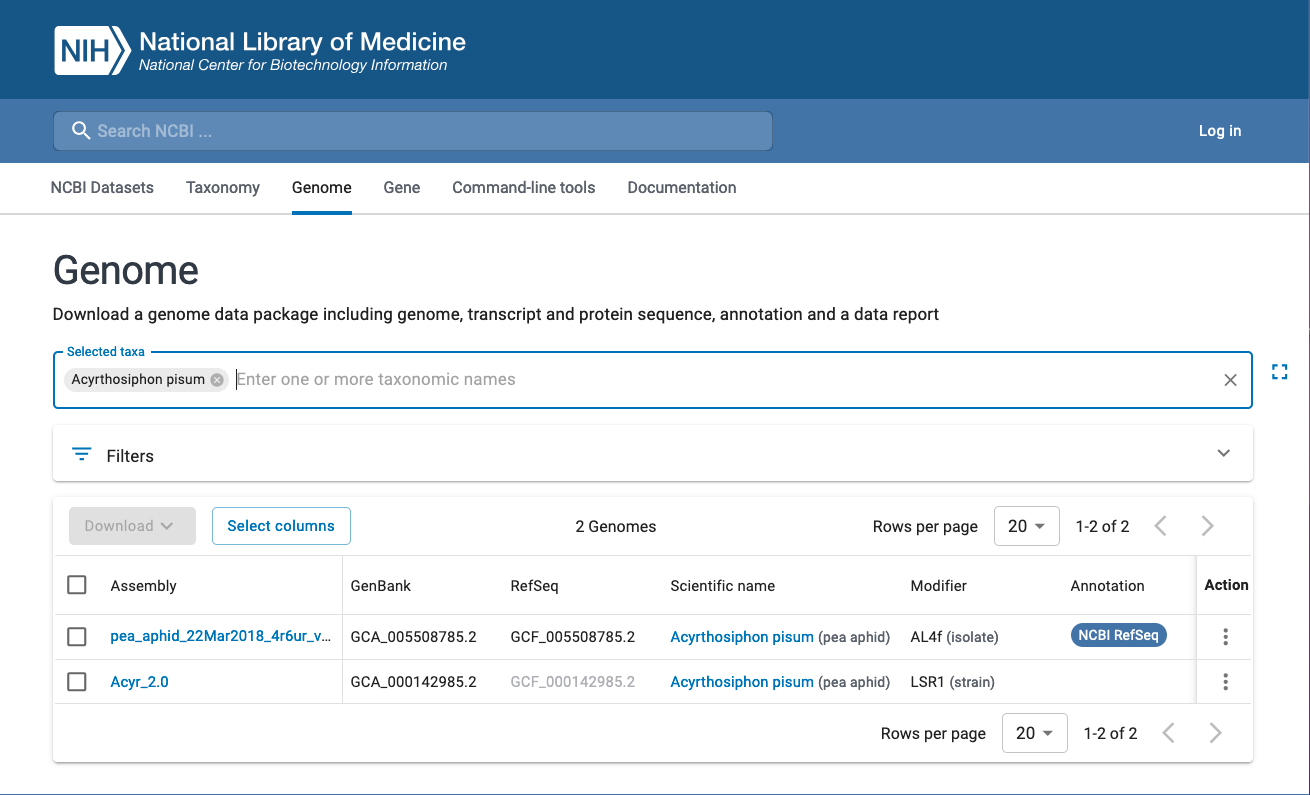Expand the Filters panel chevron
Viewport: 1310px width, 795px height.
1223,454
